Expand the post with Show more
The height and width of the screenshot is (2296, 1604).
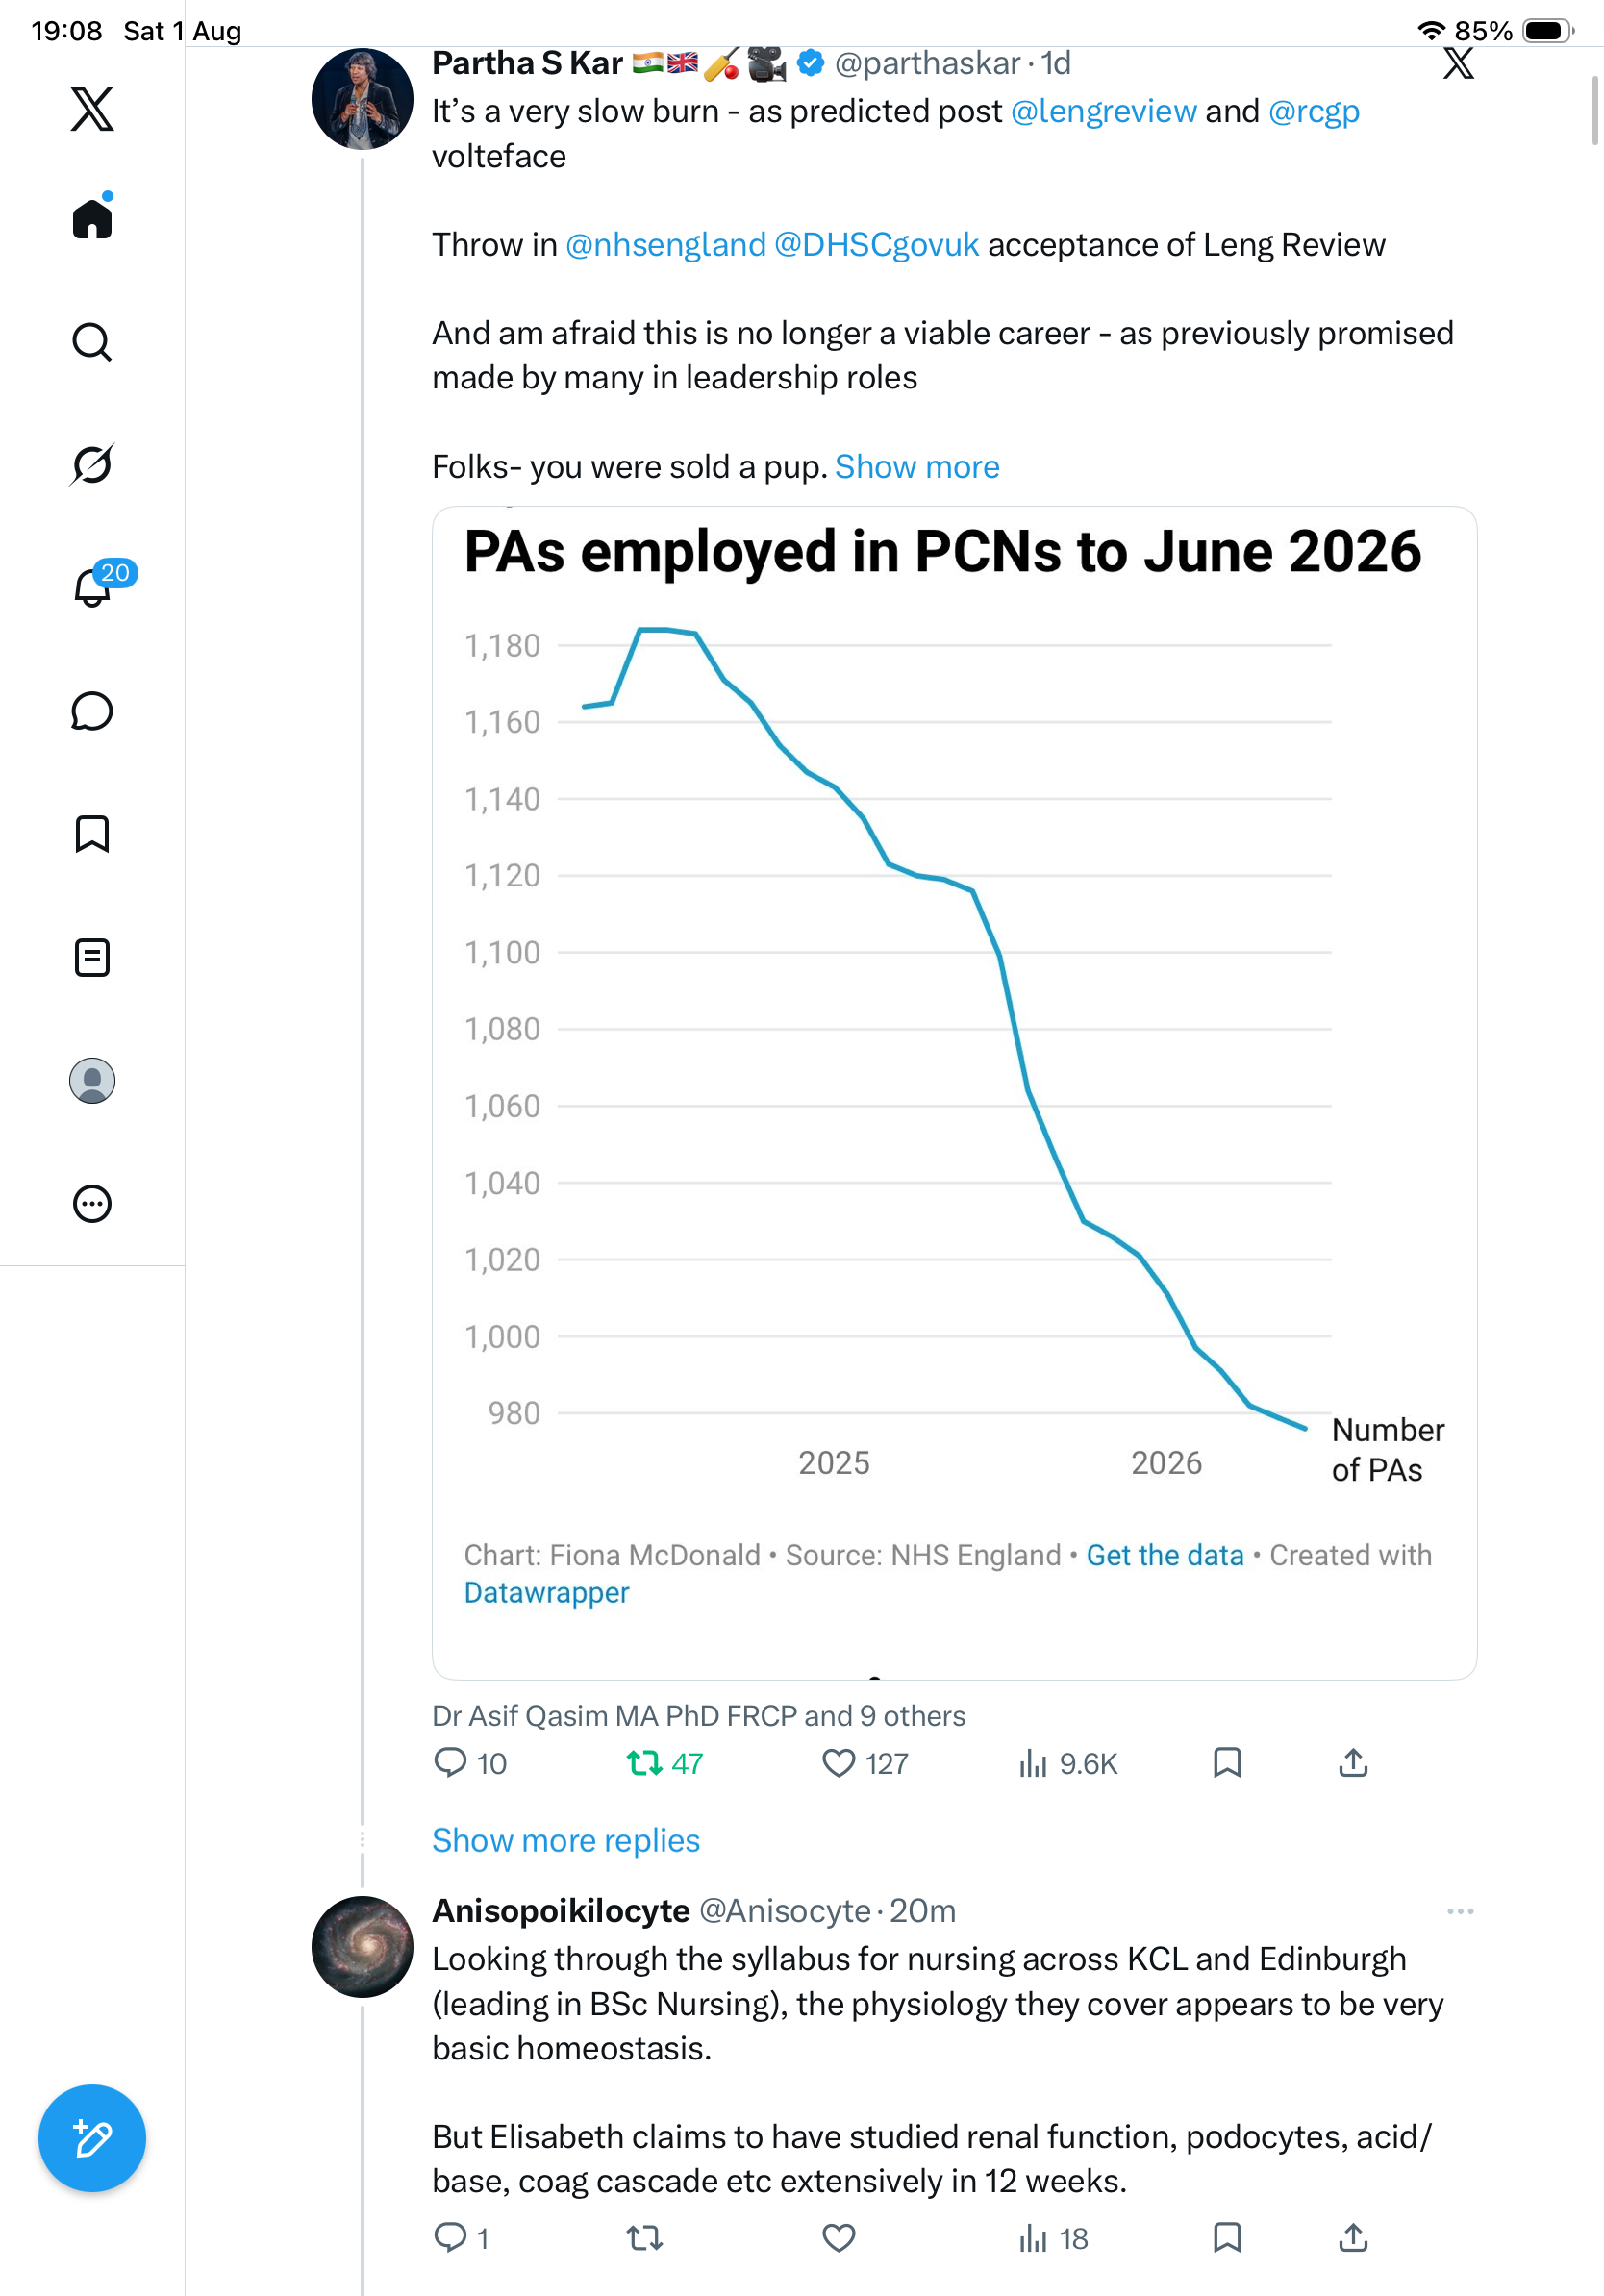pos(917,467)
